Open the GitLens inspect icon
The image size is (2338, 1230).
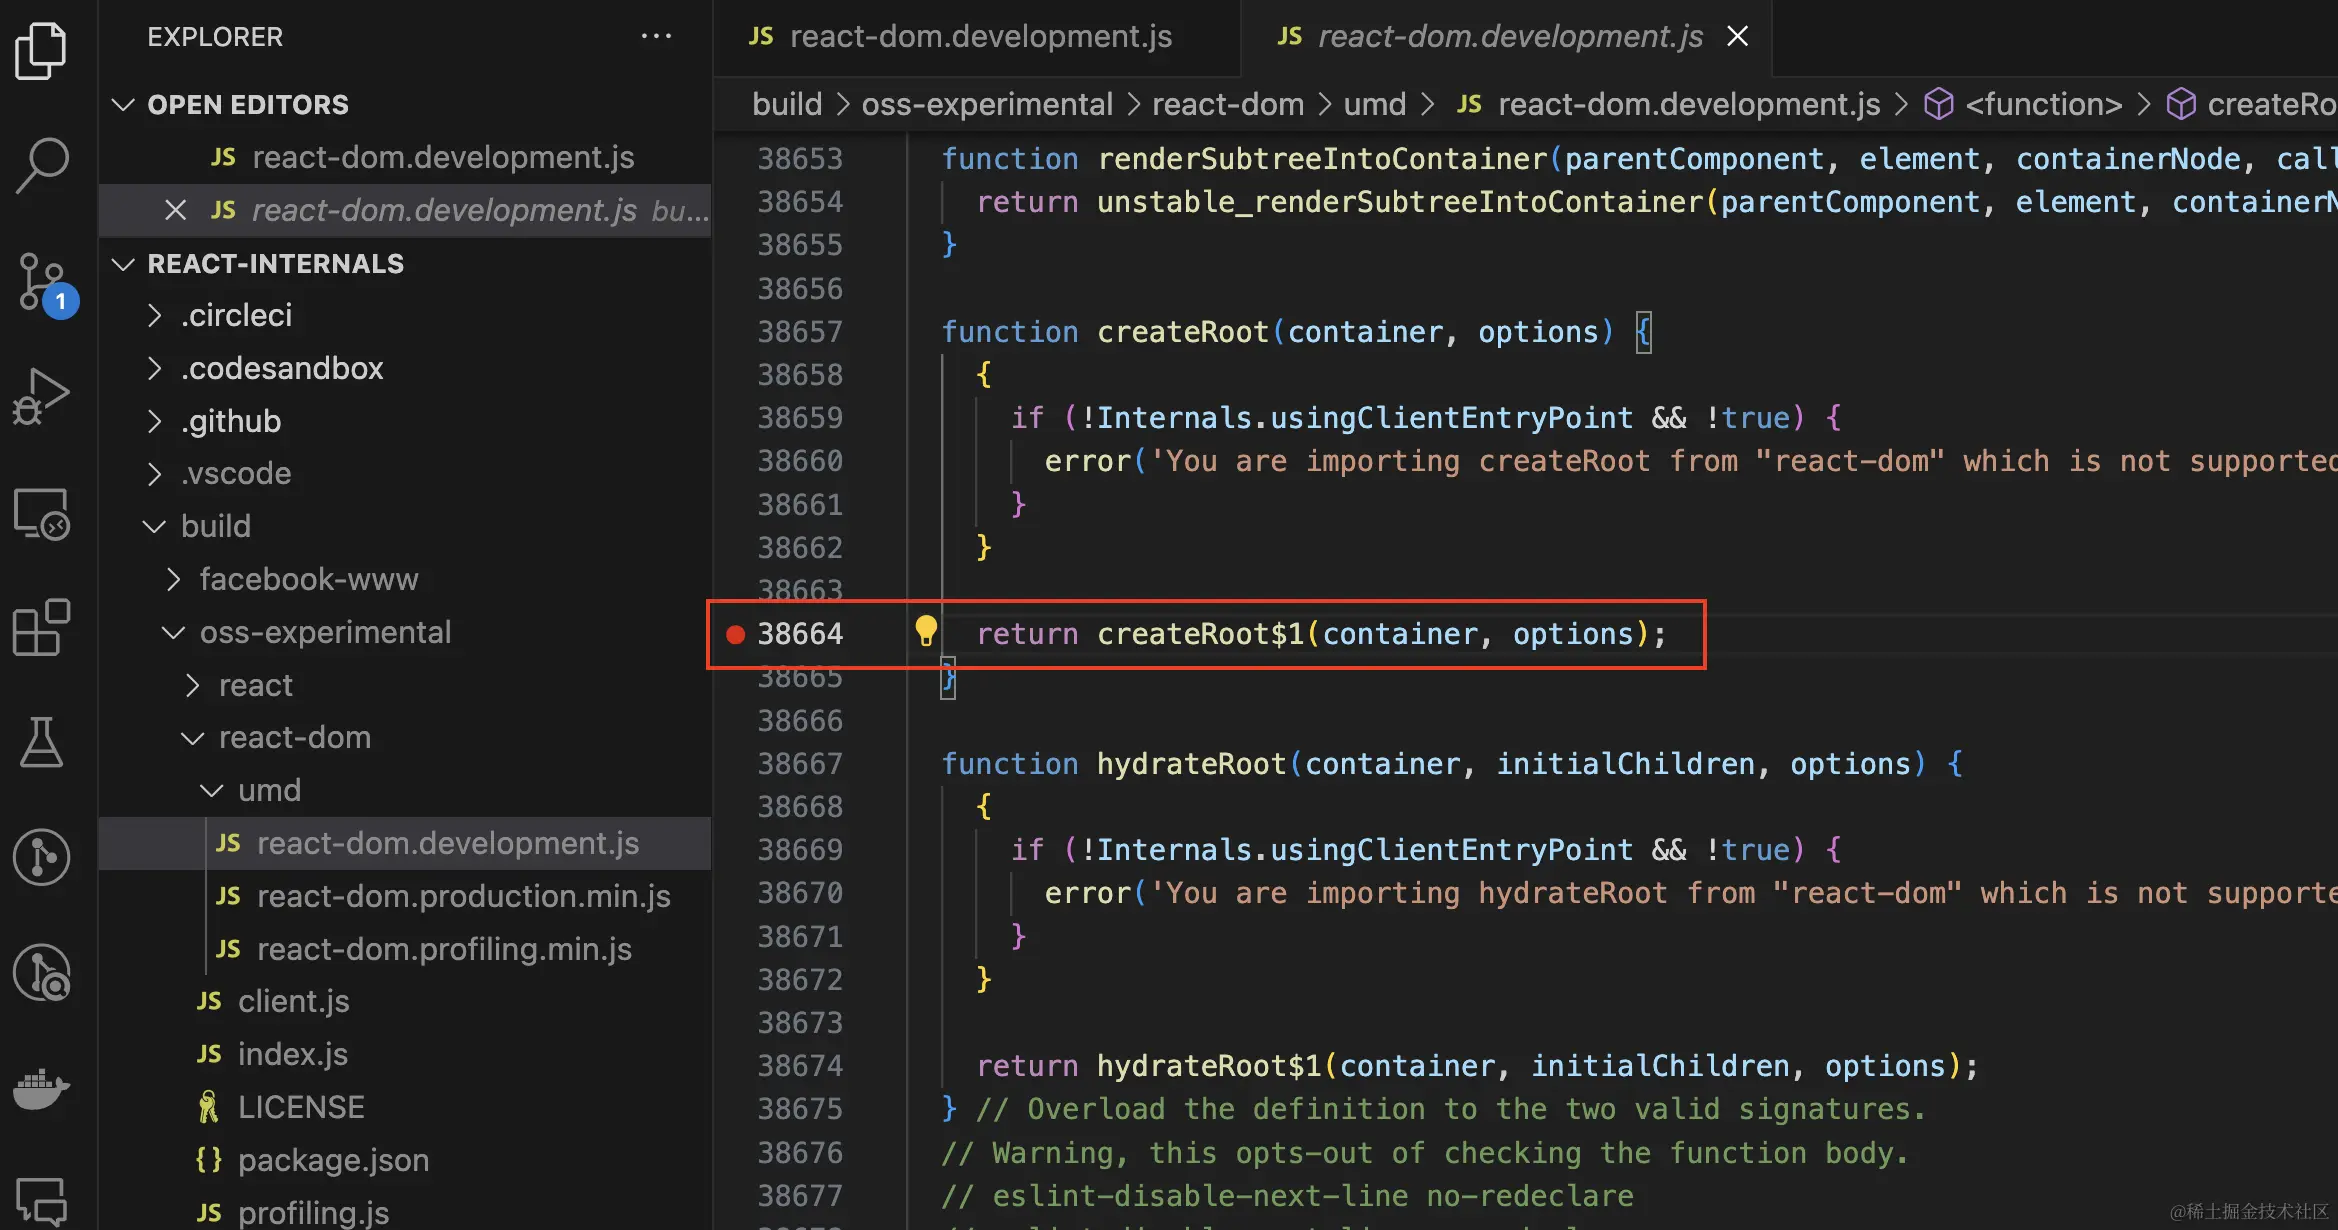click(x=41, y=972)
